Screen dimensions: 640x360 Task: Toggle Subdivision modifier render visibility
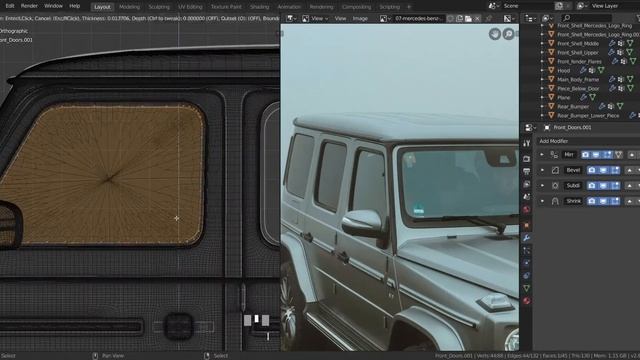pyautogui.click(x=592, y=185)
